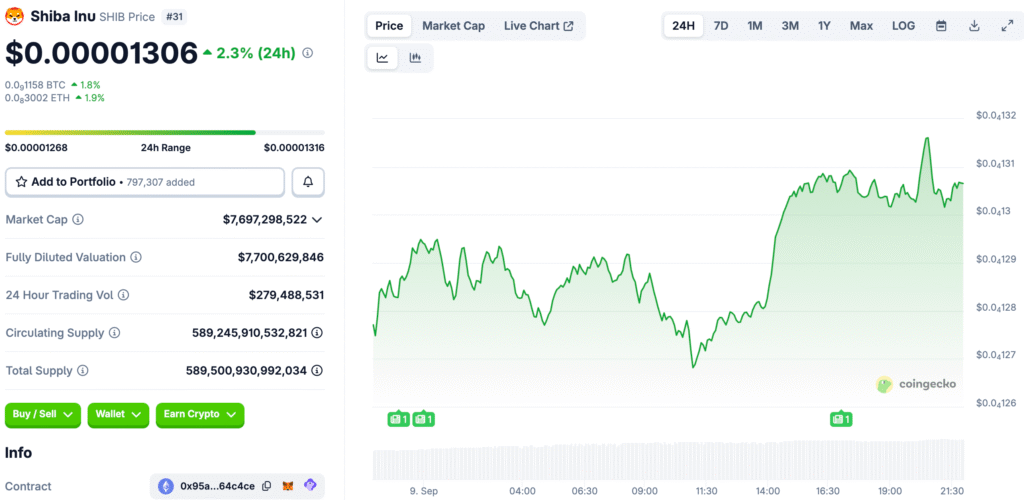Click the news marker near 16:30

841,419
